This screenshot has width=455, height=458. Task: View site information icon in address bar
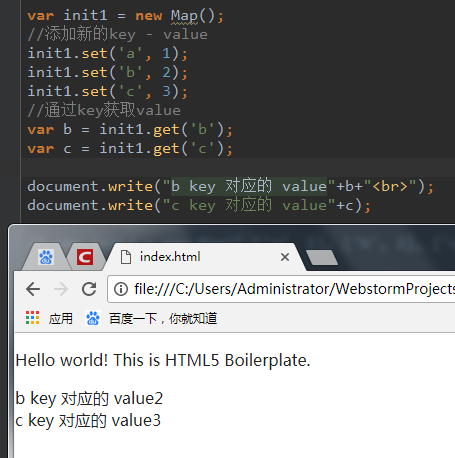pos(121,289)
